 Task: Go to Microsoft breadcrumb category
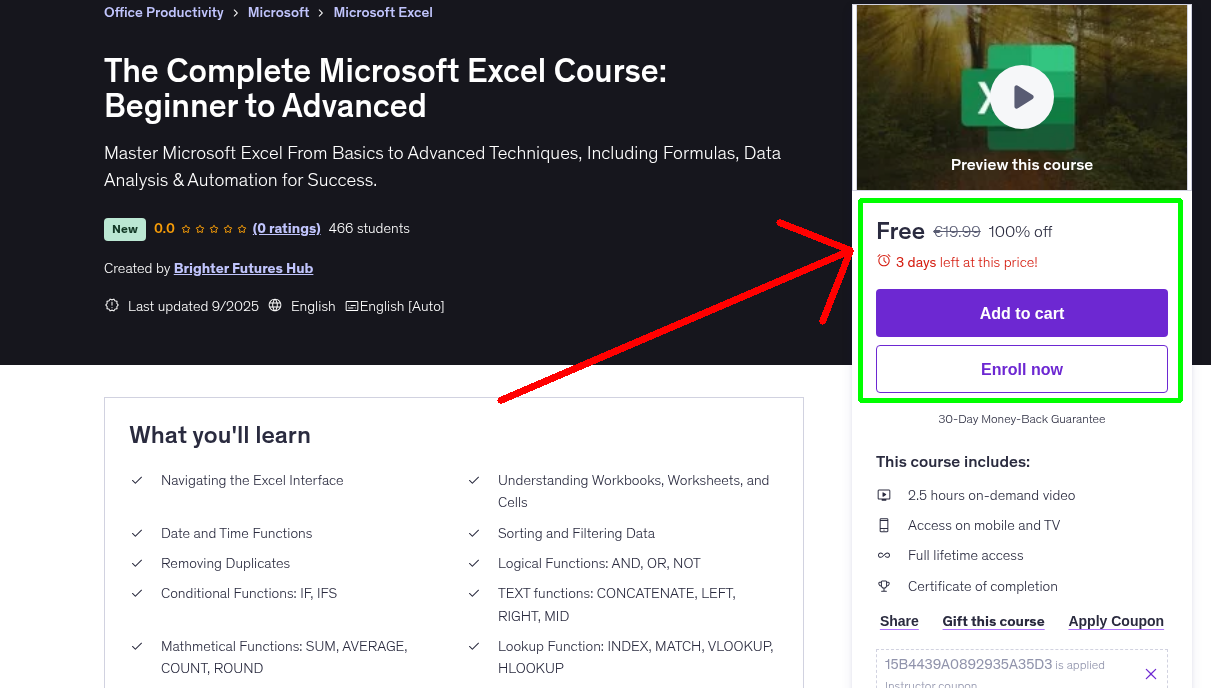(279, 13)
